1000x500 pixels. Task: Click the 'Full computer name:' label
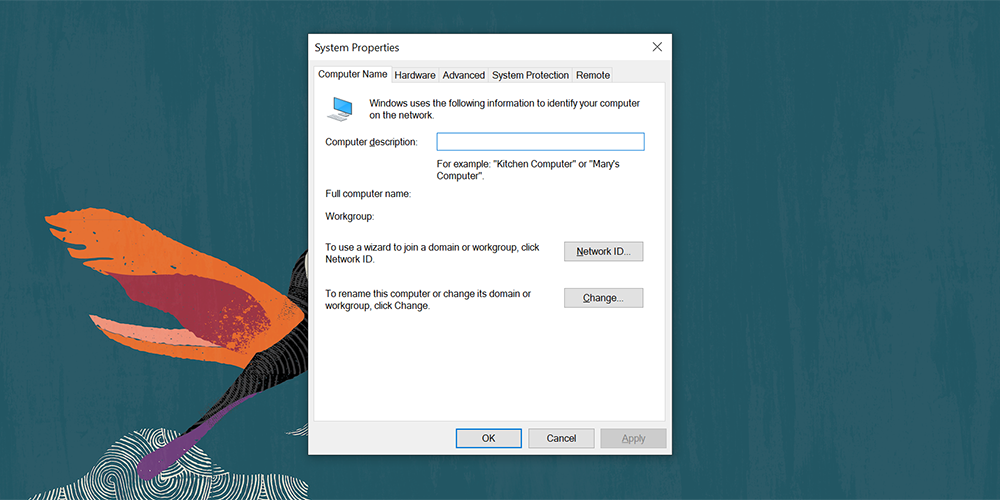pos(368,194)
